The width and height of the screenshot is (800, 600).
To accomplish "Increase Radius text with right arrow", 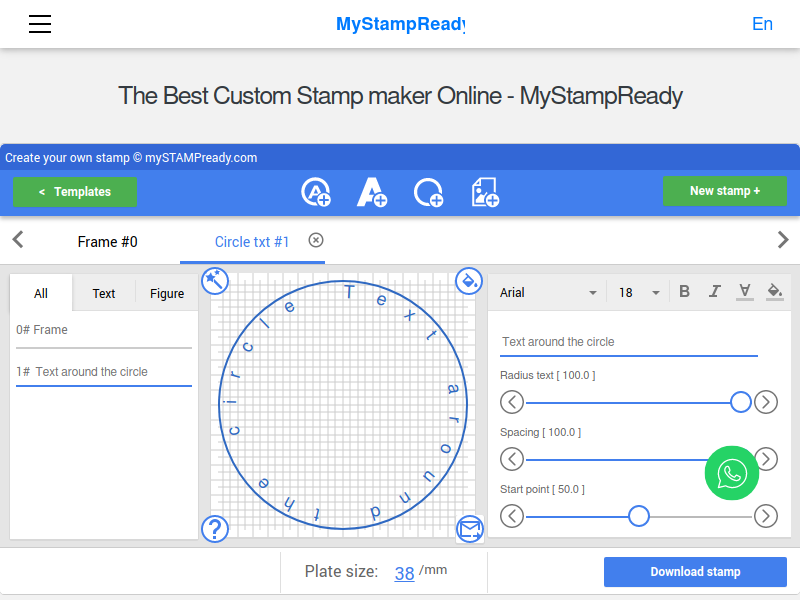I will pos(766,402).
